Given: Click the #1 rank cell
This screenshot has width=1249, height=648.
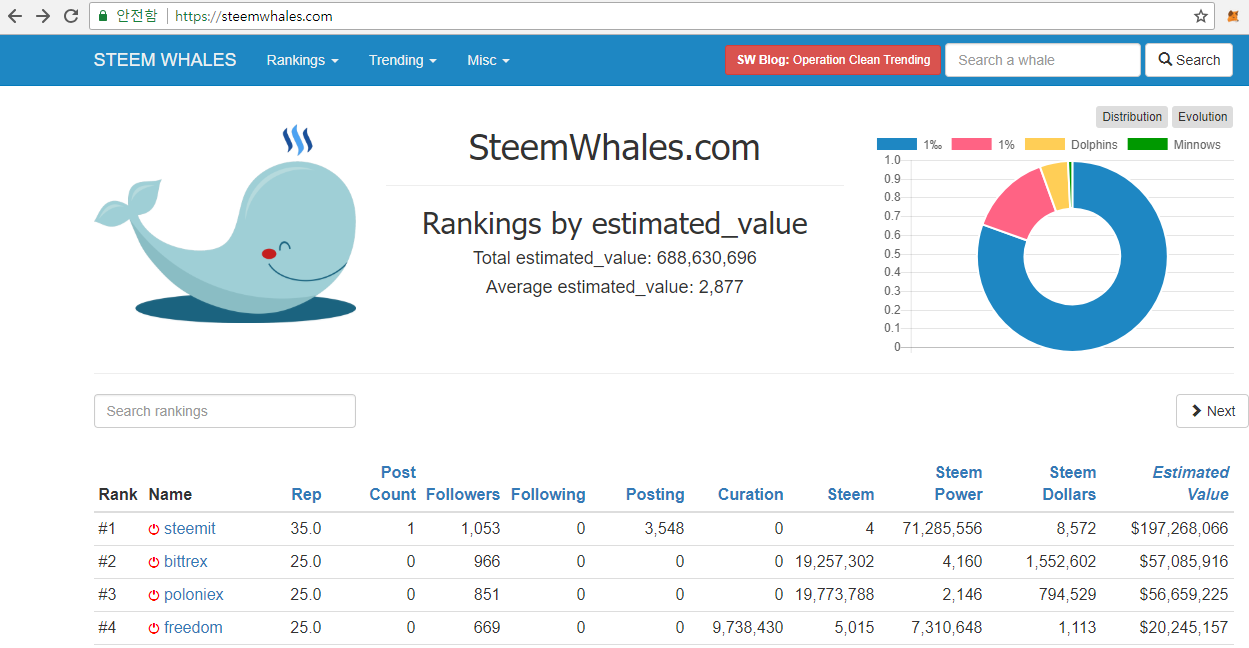Looking at the screenshot, I should [x=107, y=529].
